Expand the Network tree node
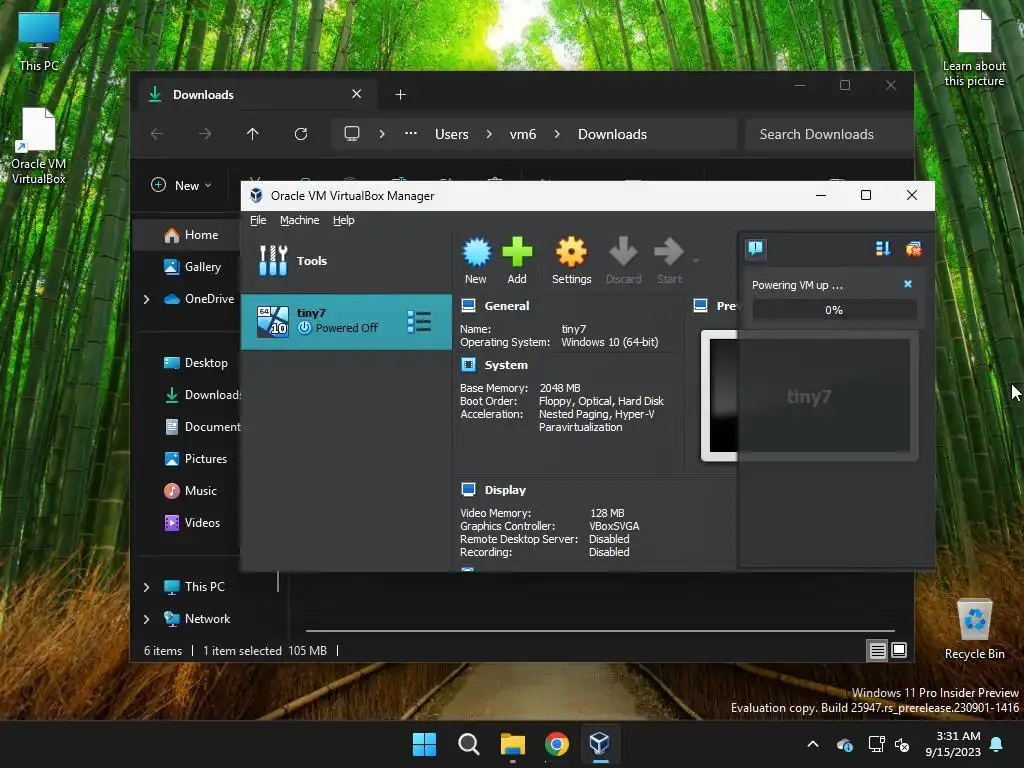1024x768 pixels. 146,619
